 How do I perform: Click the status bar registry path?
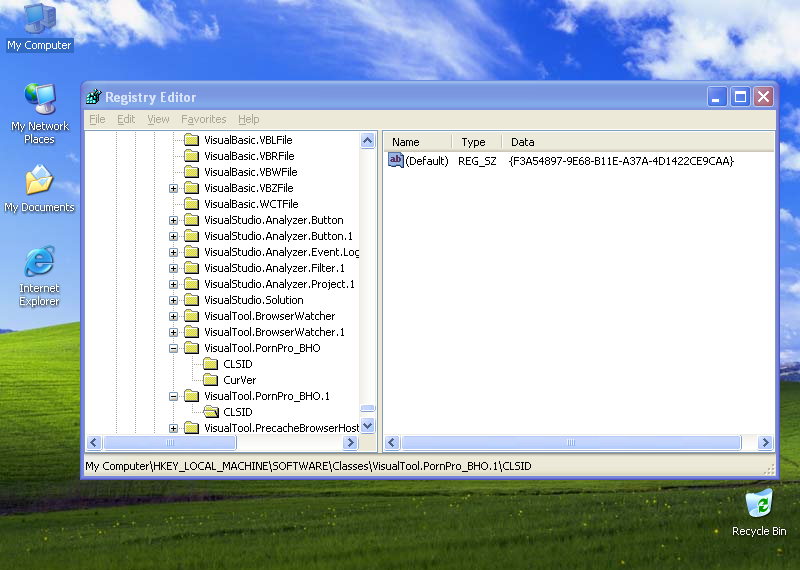point(308,466)
